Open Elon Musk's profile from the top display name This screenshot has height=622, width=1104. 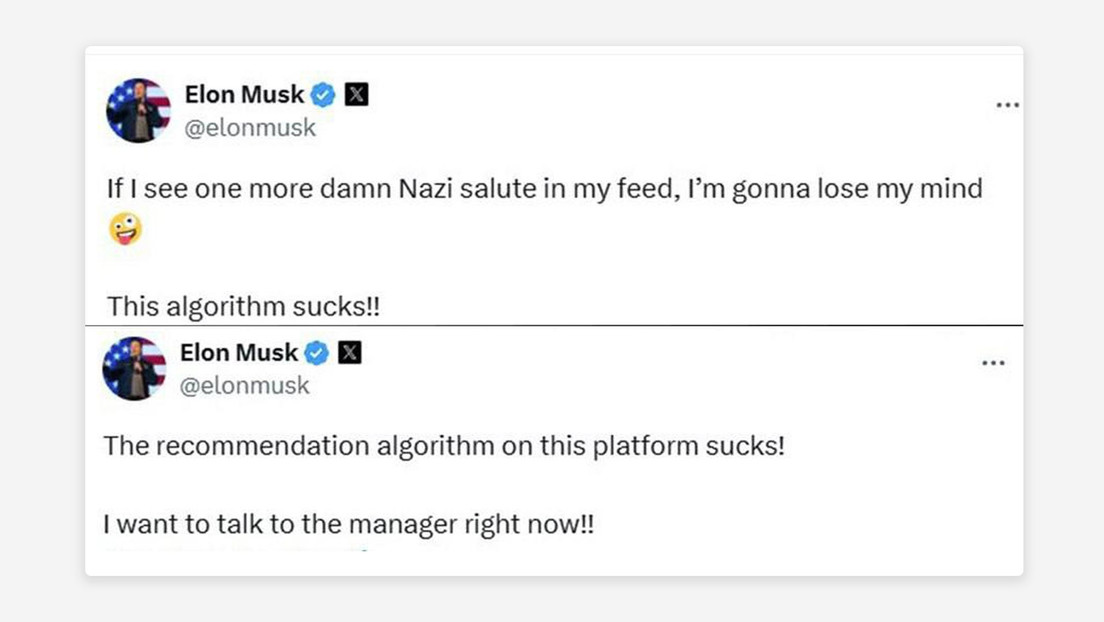(x=244, y=94)
